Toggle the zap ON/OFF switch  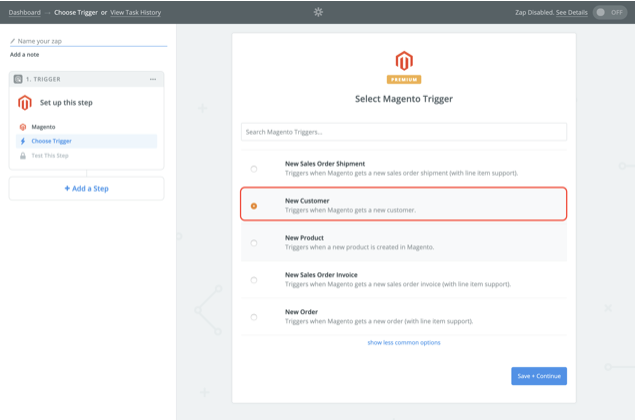(x=610, y=12)
